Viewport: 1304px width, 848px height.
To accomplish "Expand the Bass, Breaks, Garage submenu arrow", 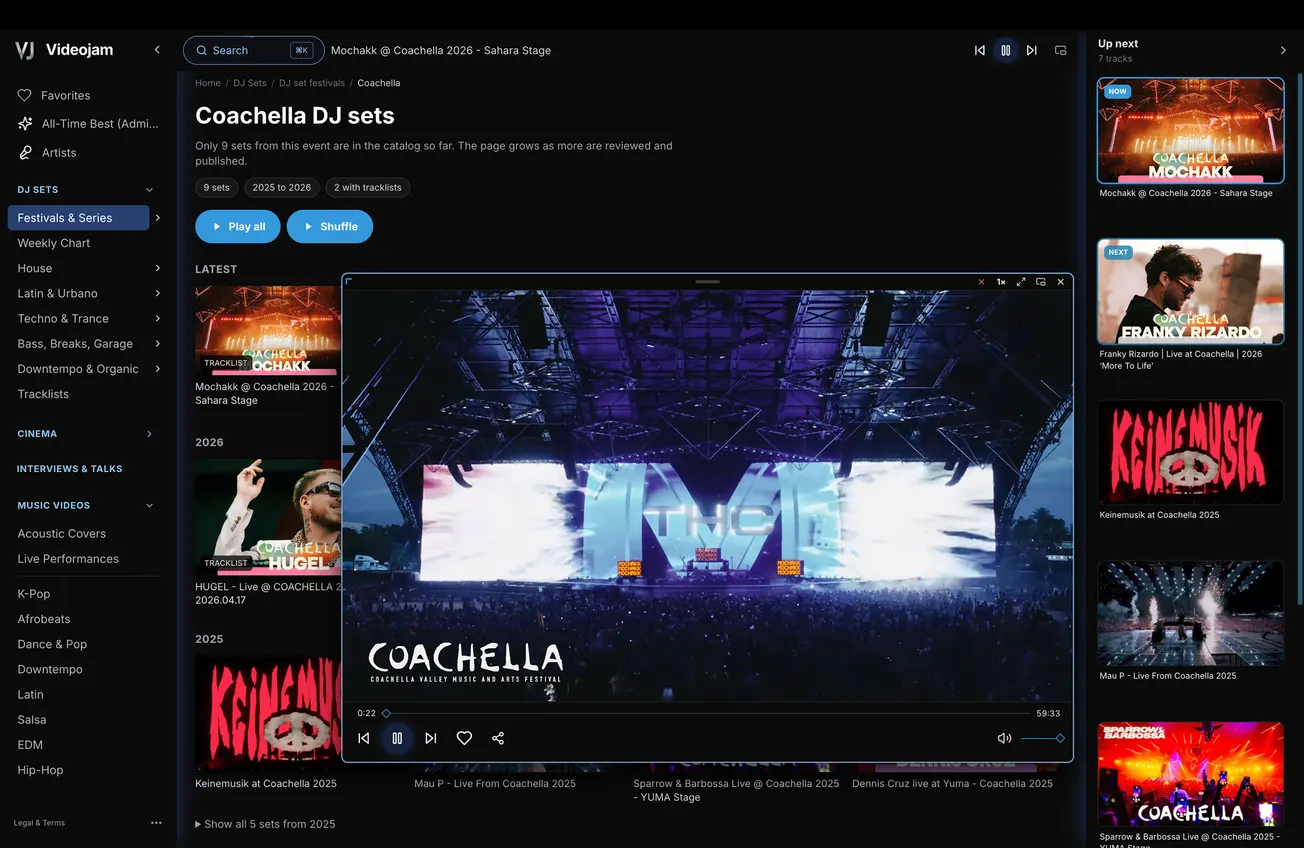I will coord(158,343).
